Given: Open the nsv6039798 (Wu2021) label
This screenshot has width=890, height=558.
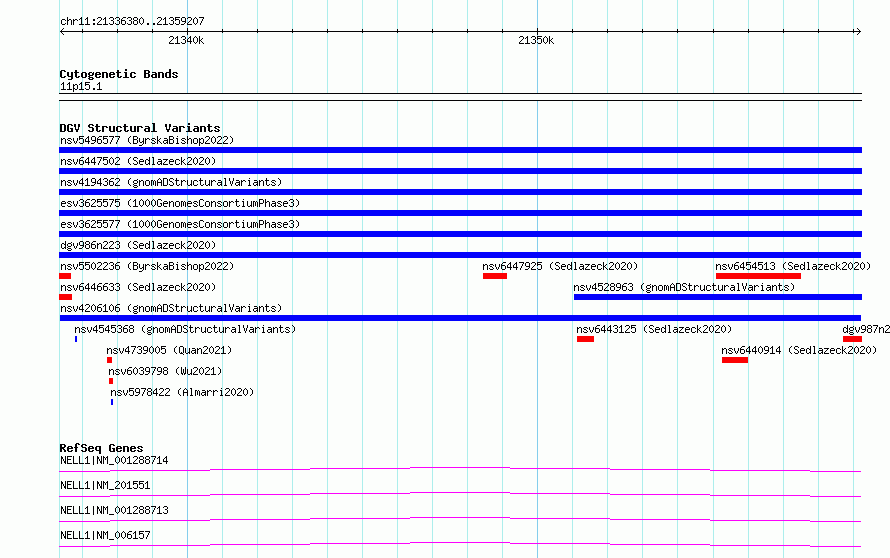Looking at the screenshot, I should [165, 371].
